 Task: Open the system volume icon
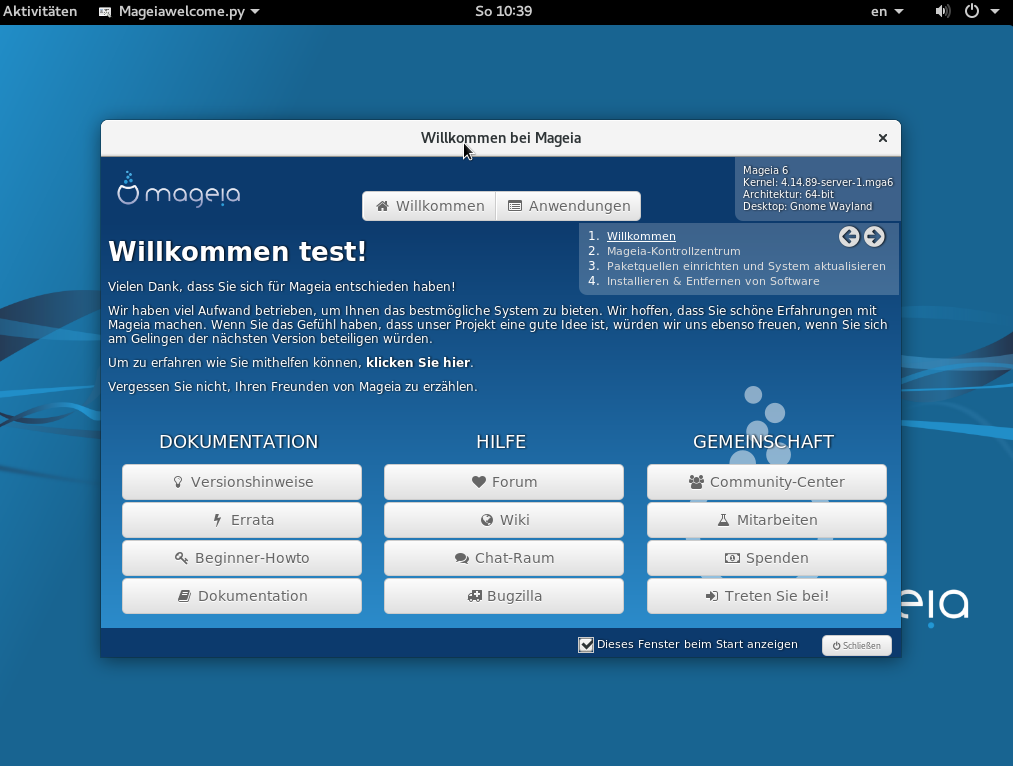click(942, 11)
